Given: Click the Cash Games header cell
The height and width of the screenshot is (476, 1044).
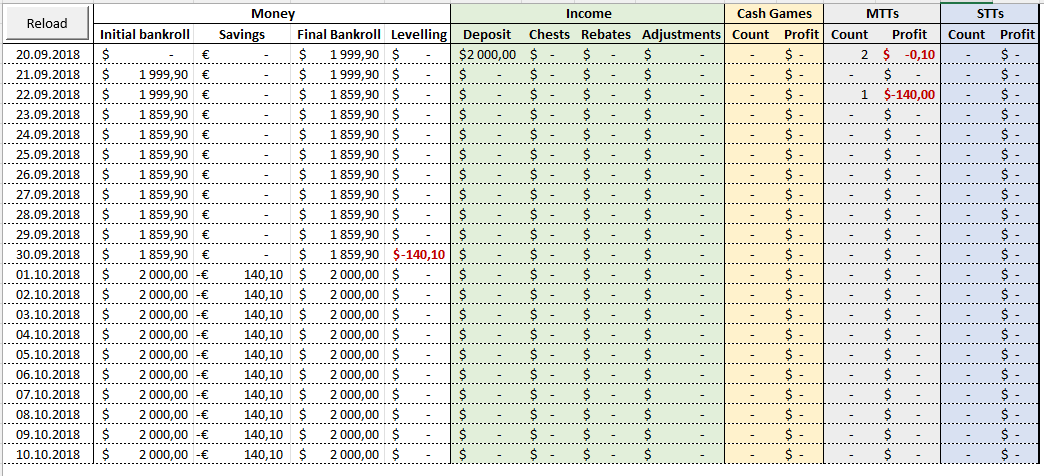Looking at the screenshot, I should tap(774, 14).
